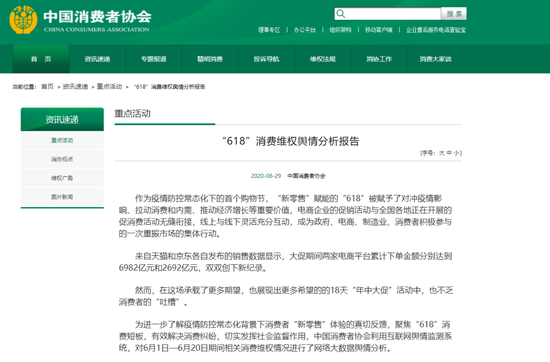The height and width of the screenshot is (362, 550).
Task: Click the China Consumers Association 315 logo
Action: click(x=23, y=20)
